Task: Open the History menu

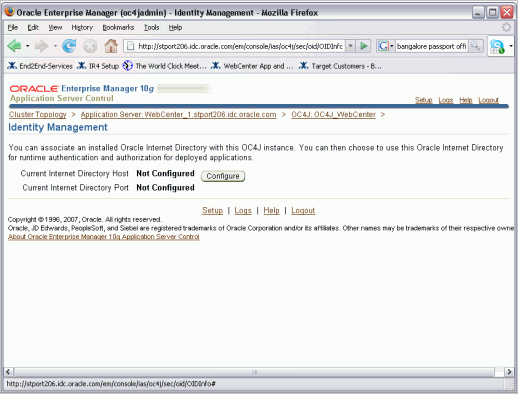Action: click(x=82, y=27)
